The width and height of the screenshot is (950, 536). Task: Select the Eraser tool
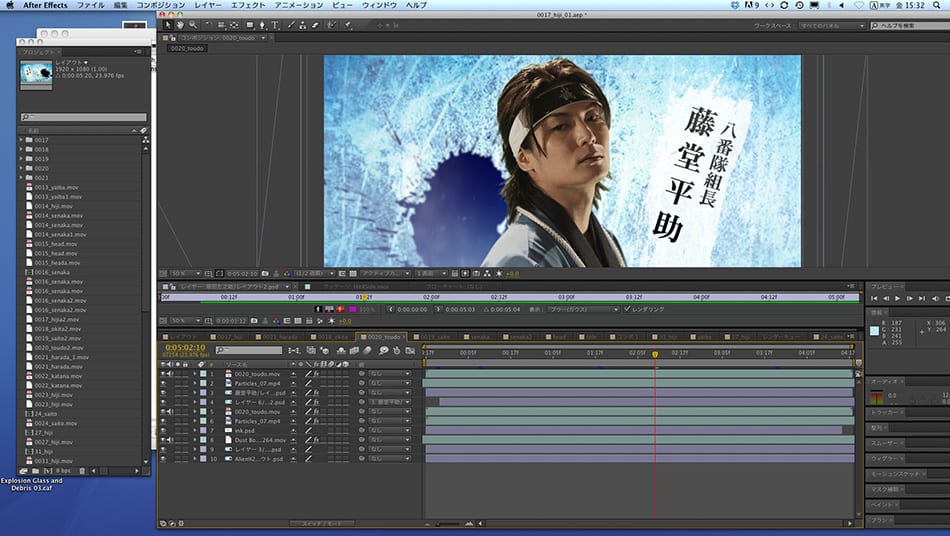click(316, 24)
